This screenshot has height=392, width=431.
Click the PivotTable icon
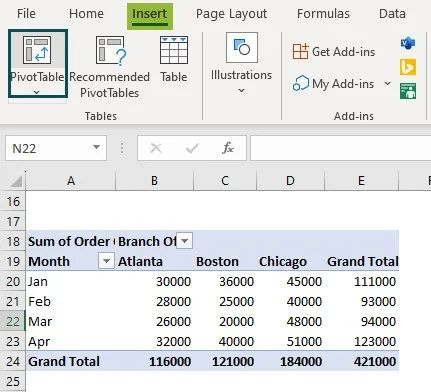(x=37, y=50)
